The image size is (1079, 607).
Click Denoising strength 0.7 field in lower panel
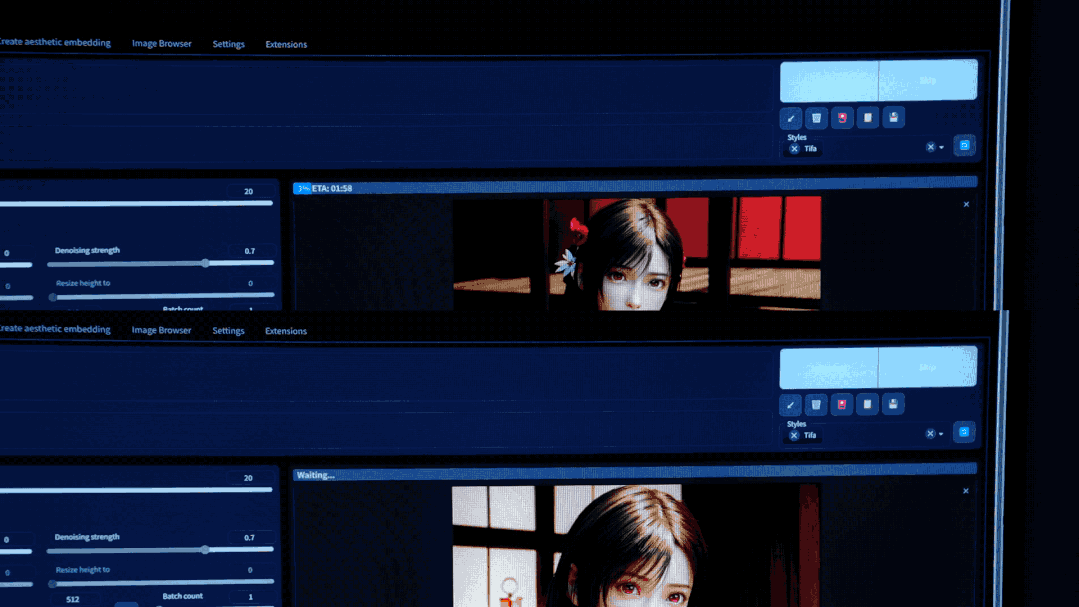(250, 537)
